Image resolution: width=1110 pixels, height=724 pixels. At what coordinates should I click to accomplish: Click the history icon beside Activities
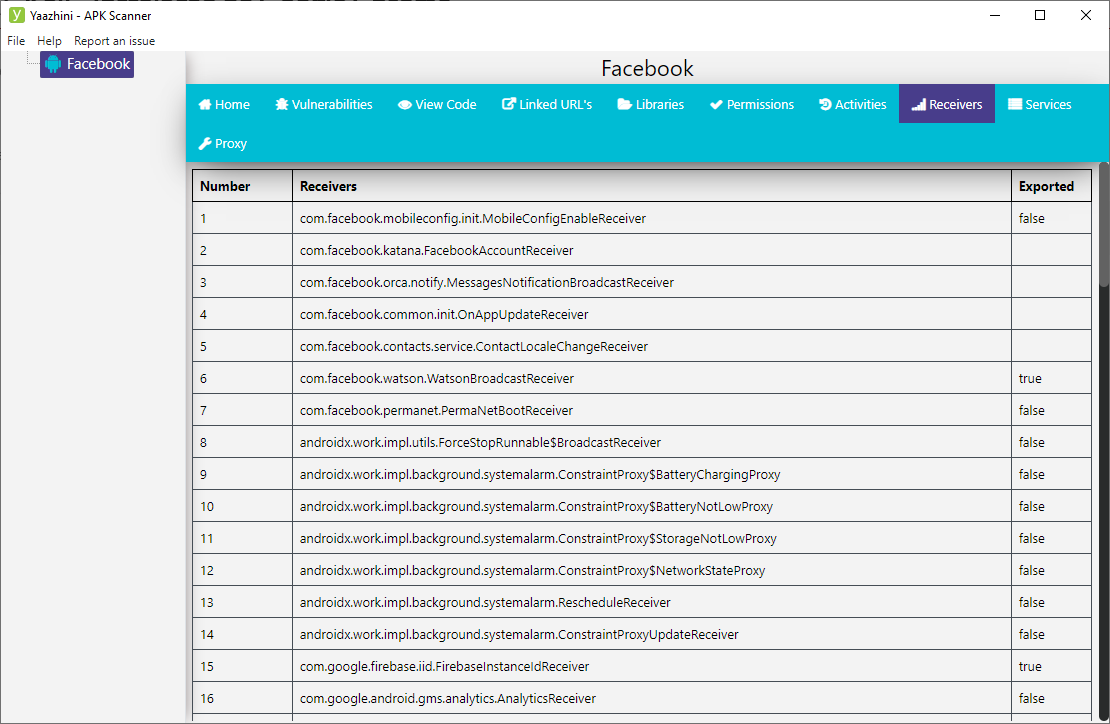(825, 105)
